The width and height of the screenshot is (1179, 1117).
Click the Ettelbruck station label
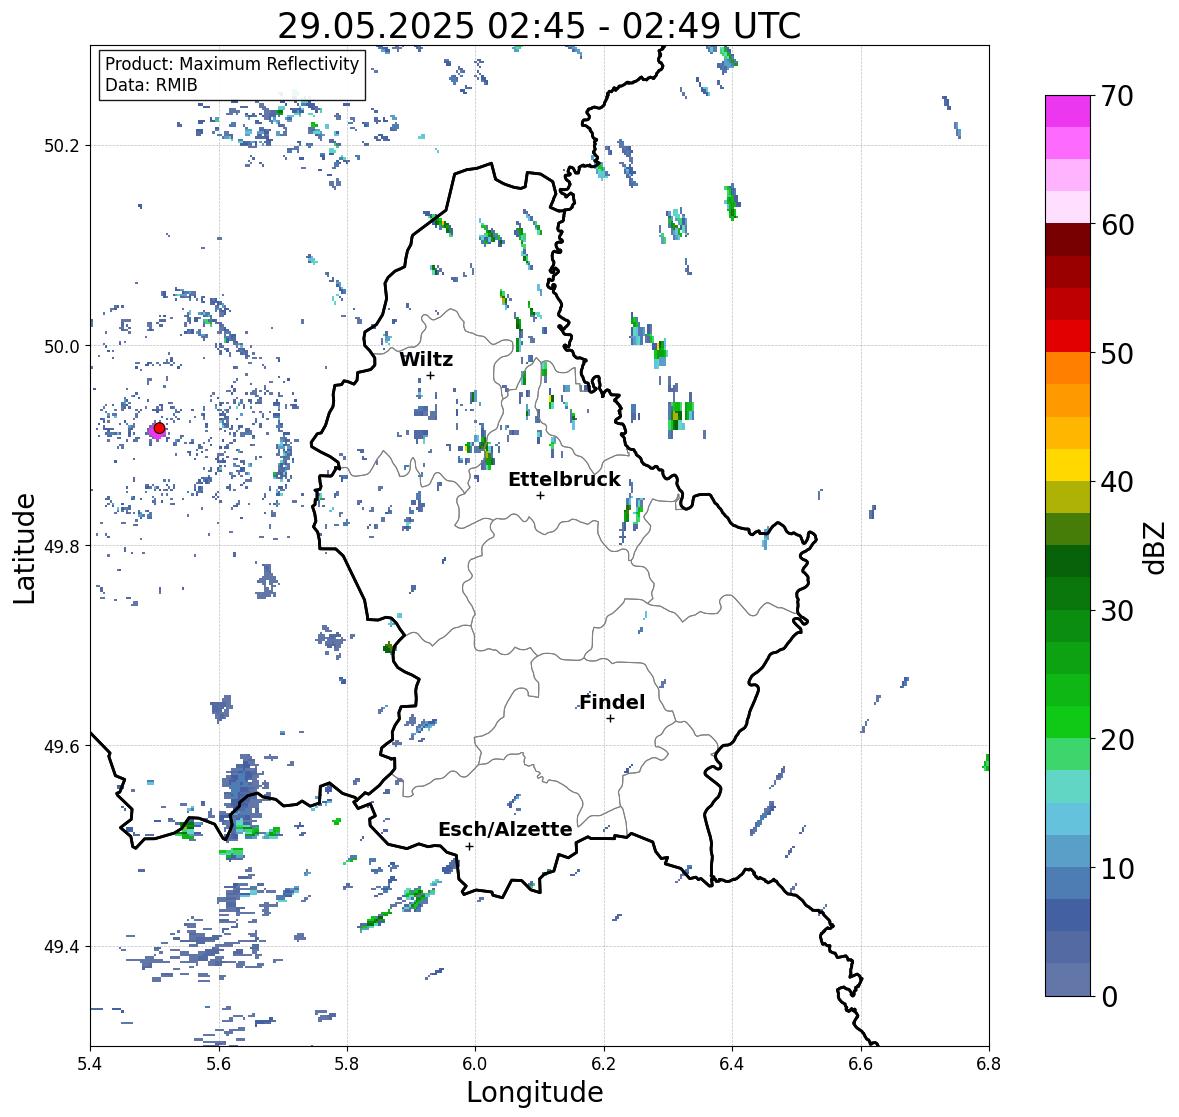click(x=564, y=480)
